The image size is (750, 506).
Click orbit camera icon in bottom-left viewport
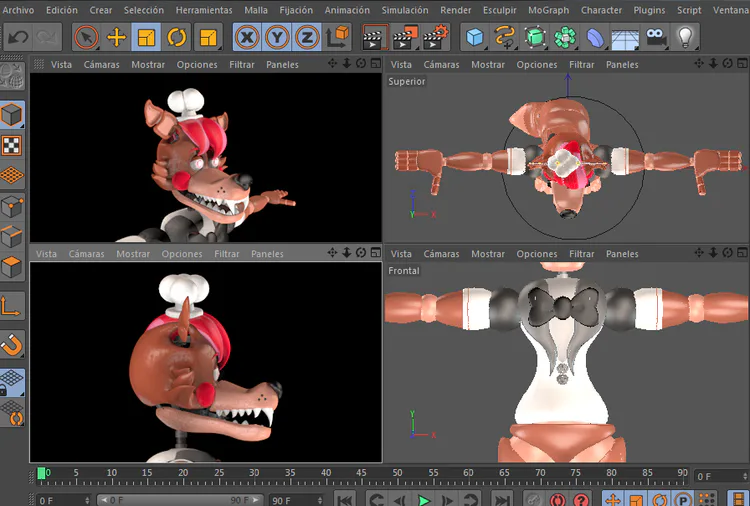(x=361, y=253)
